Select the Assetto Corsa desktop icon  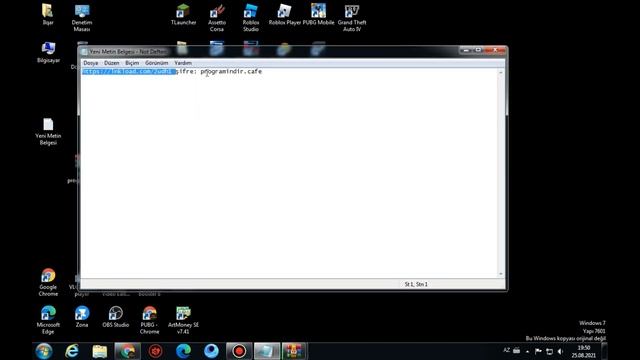pos(217,18)
